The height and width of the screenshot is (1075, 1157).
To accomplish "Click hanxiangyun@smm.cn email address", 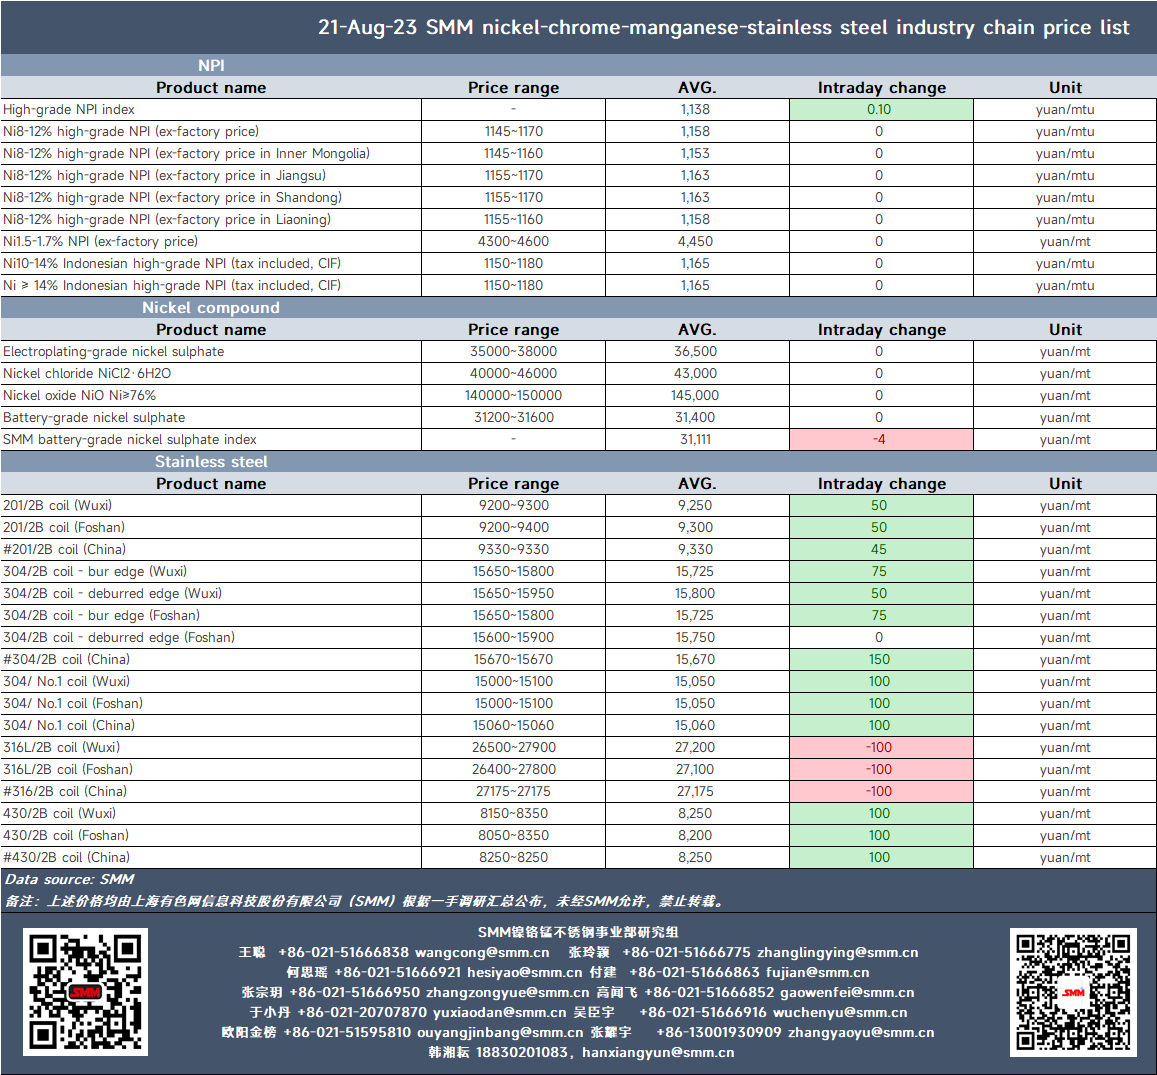I will pos(658,1052).
